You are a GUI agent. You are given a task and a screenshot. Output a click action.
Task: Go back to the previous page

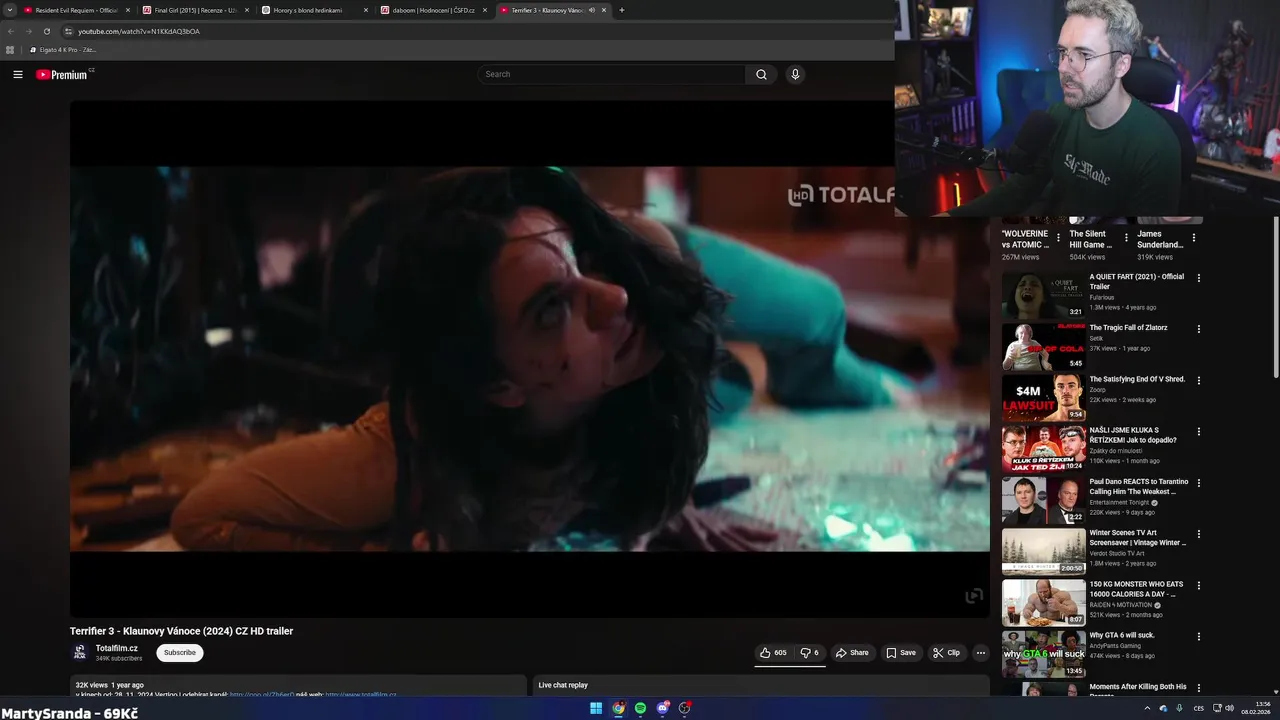[x=11, y=31]
